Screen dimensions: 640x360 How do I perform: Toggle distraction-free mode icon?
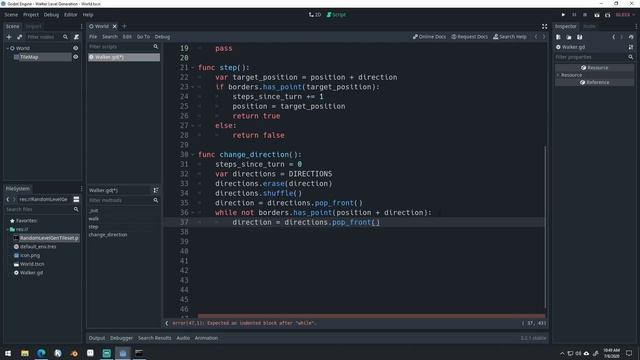pos(544,26)
